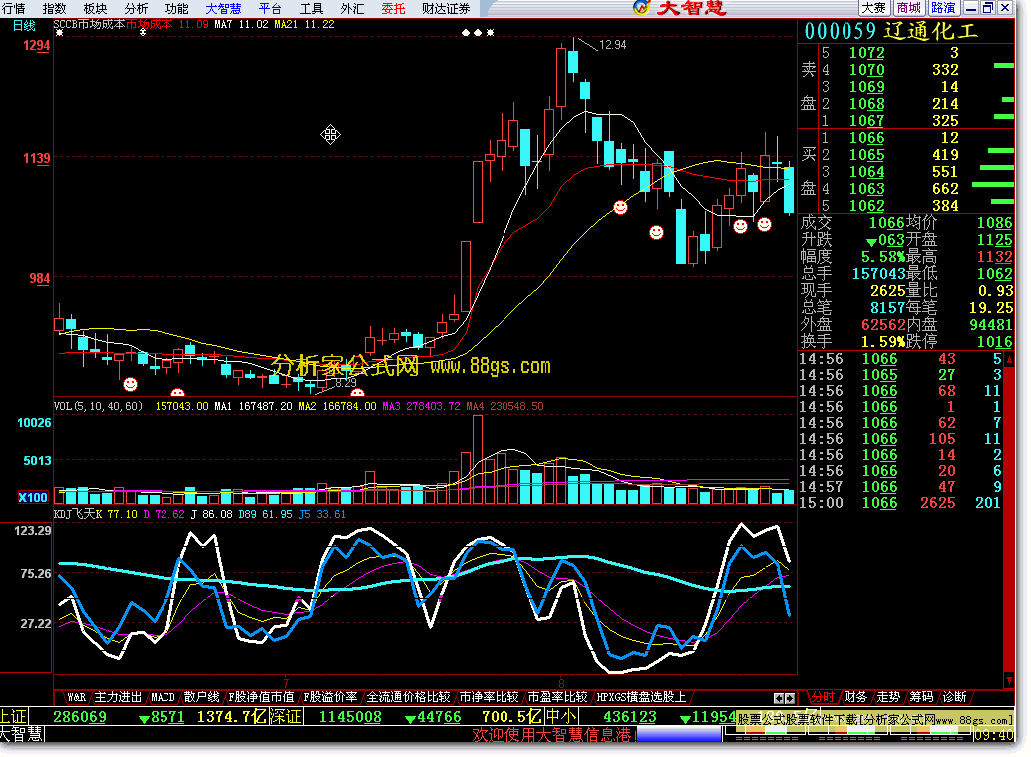Click the 最高 1132 value

[994, 257]
